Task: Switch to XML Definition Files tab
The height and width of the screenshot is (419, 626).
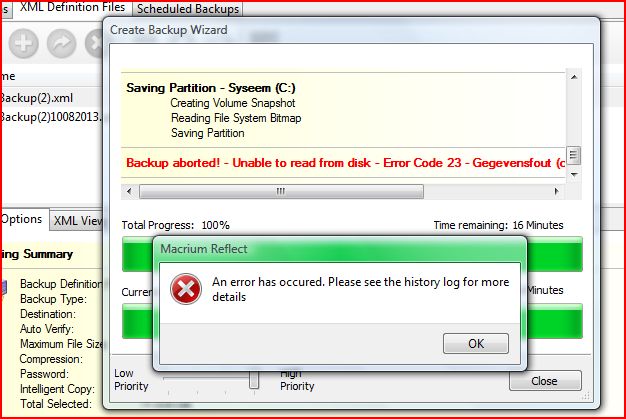Action: click(x=72, y=8)
